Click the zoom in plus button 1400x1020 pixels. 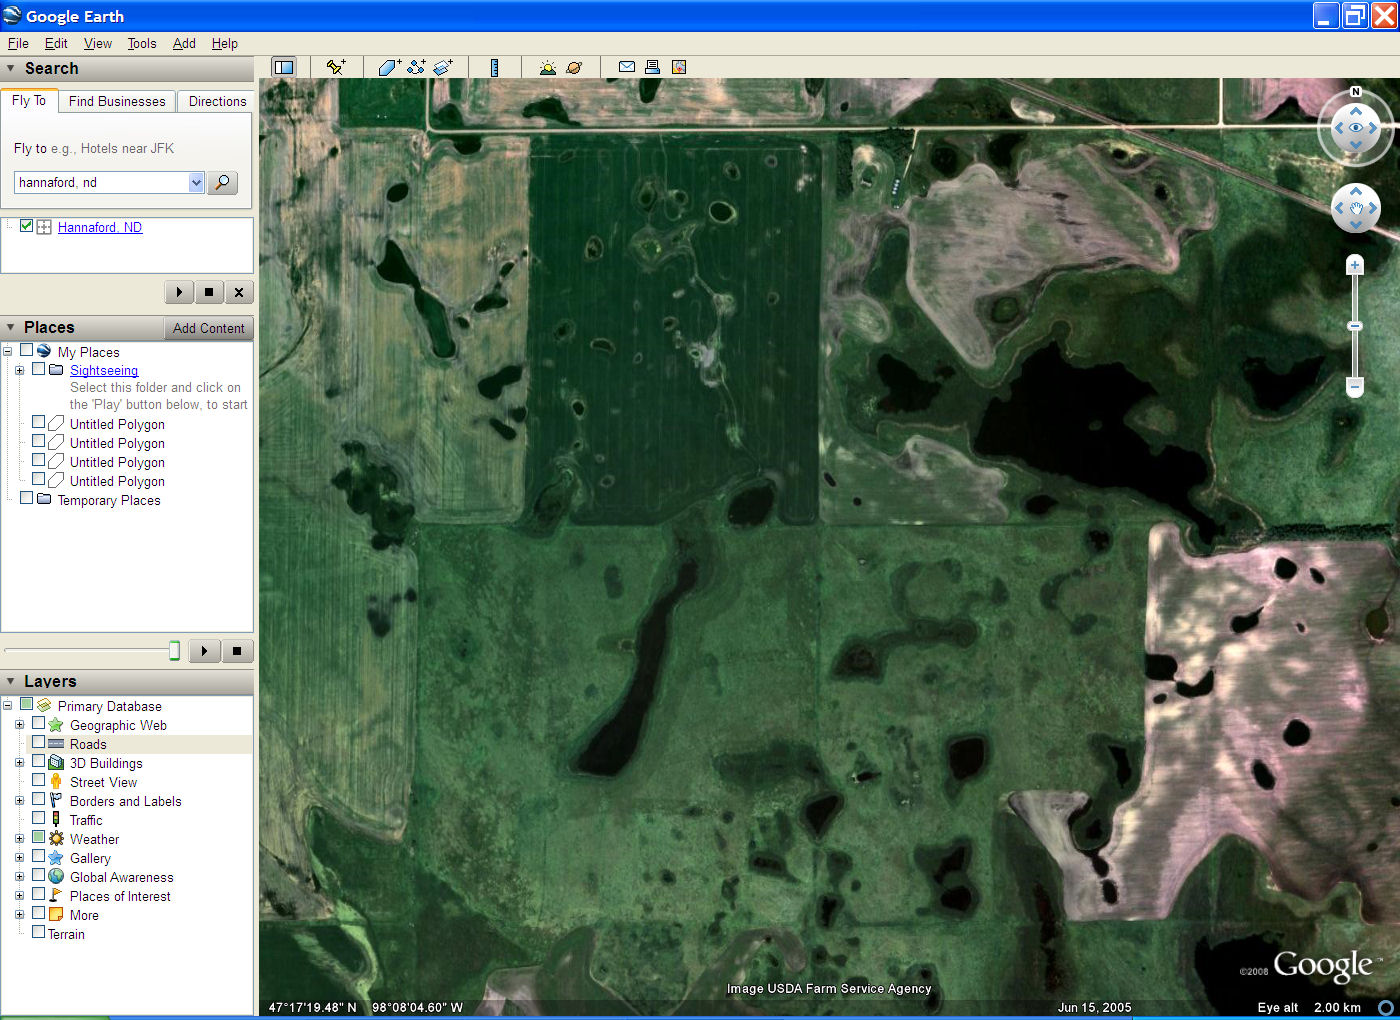click(1355, 265)
